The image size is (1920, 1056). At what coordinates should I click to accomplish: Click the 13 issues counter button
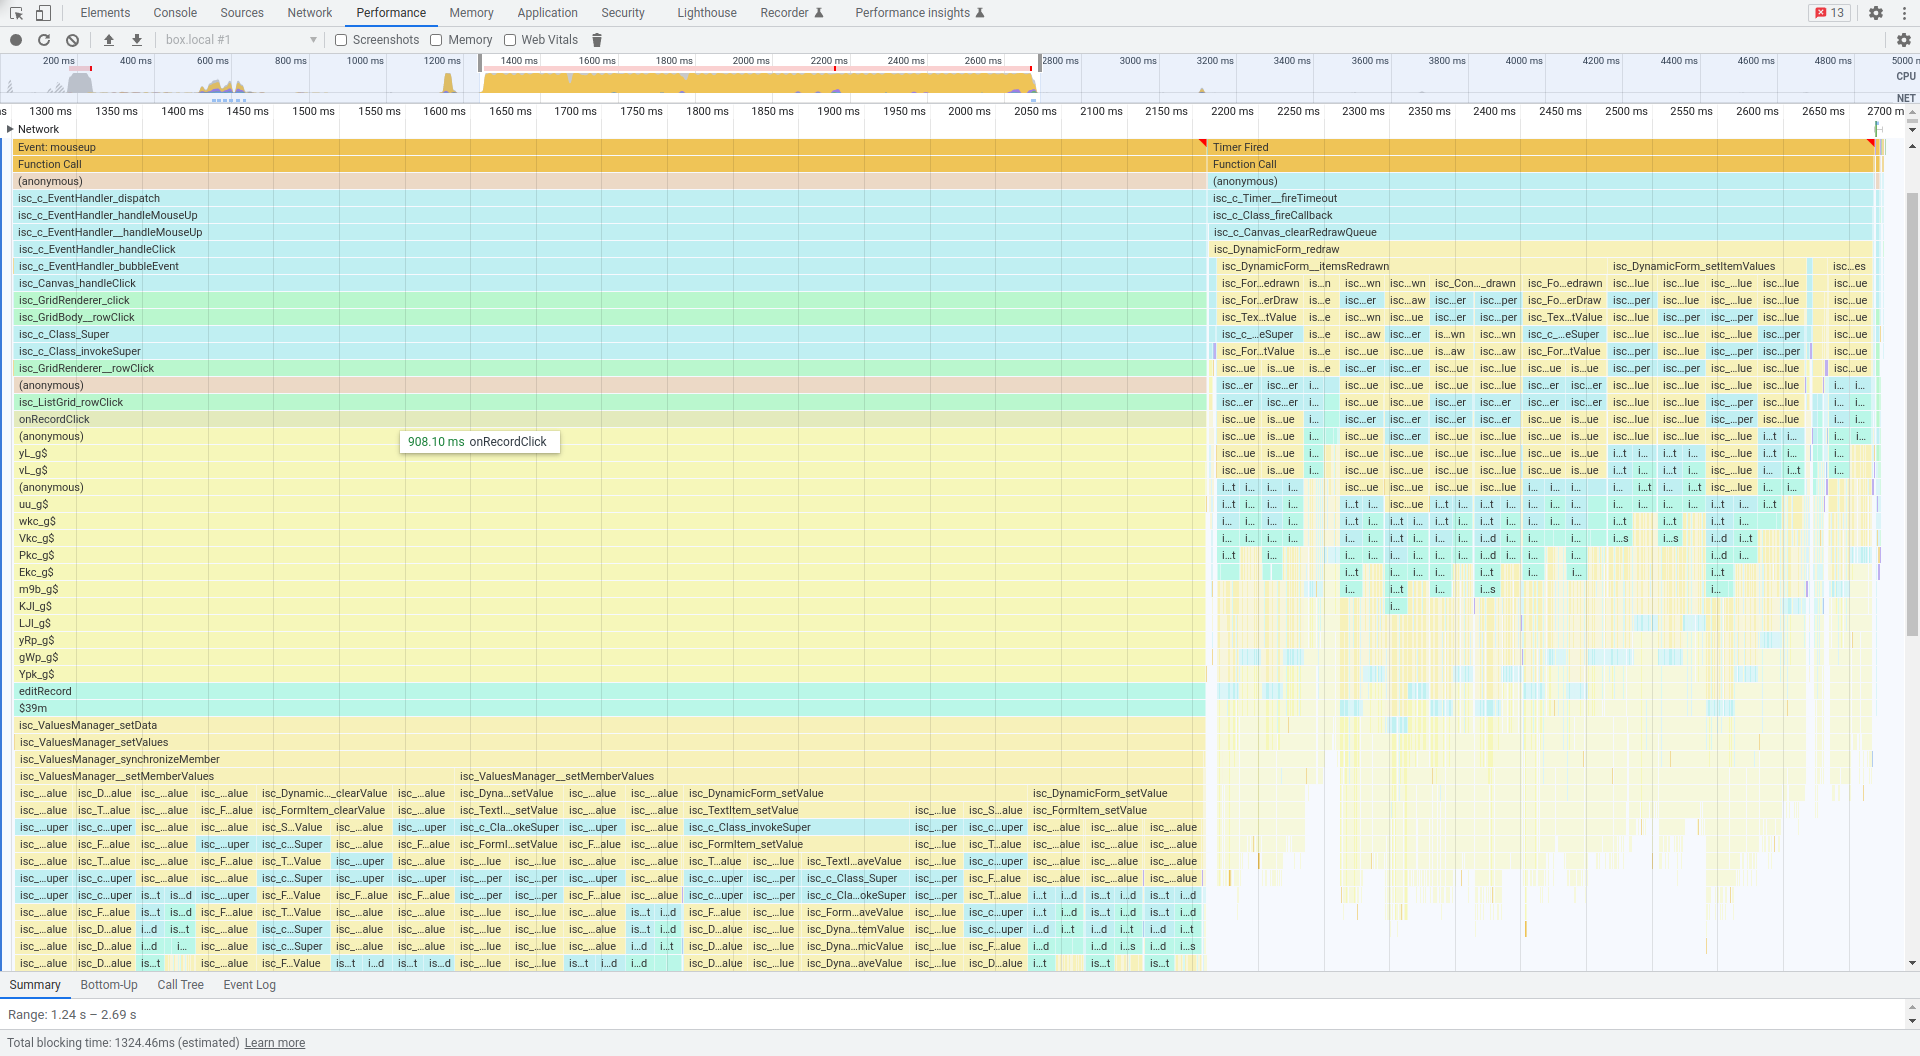1829,13
